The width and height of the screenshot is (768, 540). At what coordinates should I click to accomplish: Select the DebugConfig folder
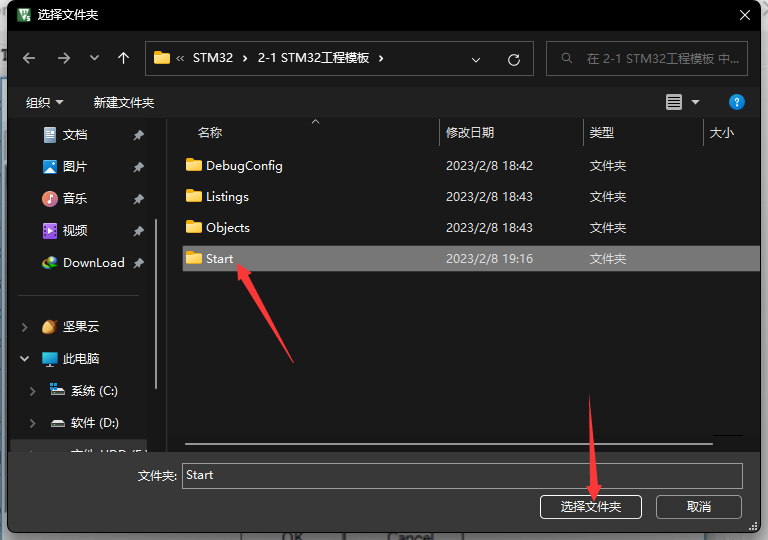tap(244, 166)
